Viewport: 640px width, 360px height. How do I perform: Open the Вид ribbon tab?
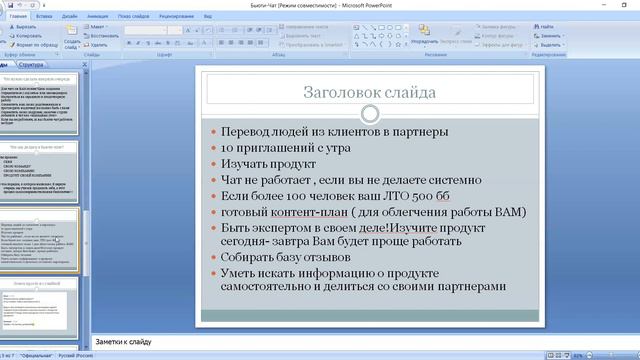tap(207, 16)
